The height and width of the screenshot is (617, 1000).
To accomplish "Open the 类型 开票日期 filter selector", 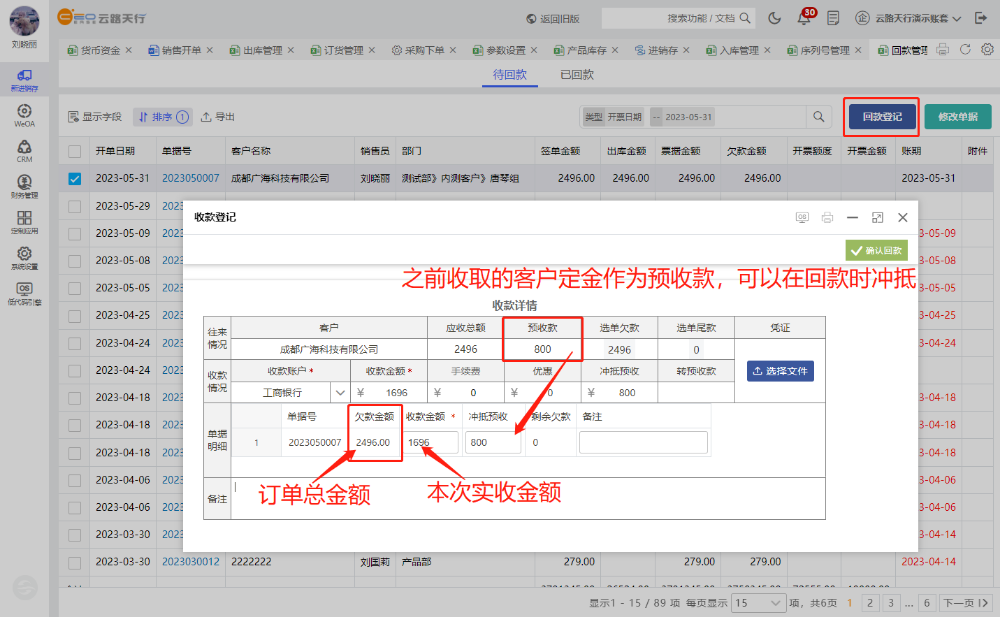I will click(614, 117).
